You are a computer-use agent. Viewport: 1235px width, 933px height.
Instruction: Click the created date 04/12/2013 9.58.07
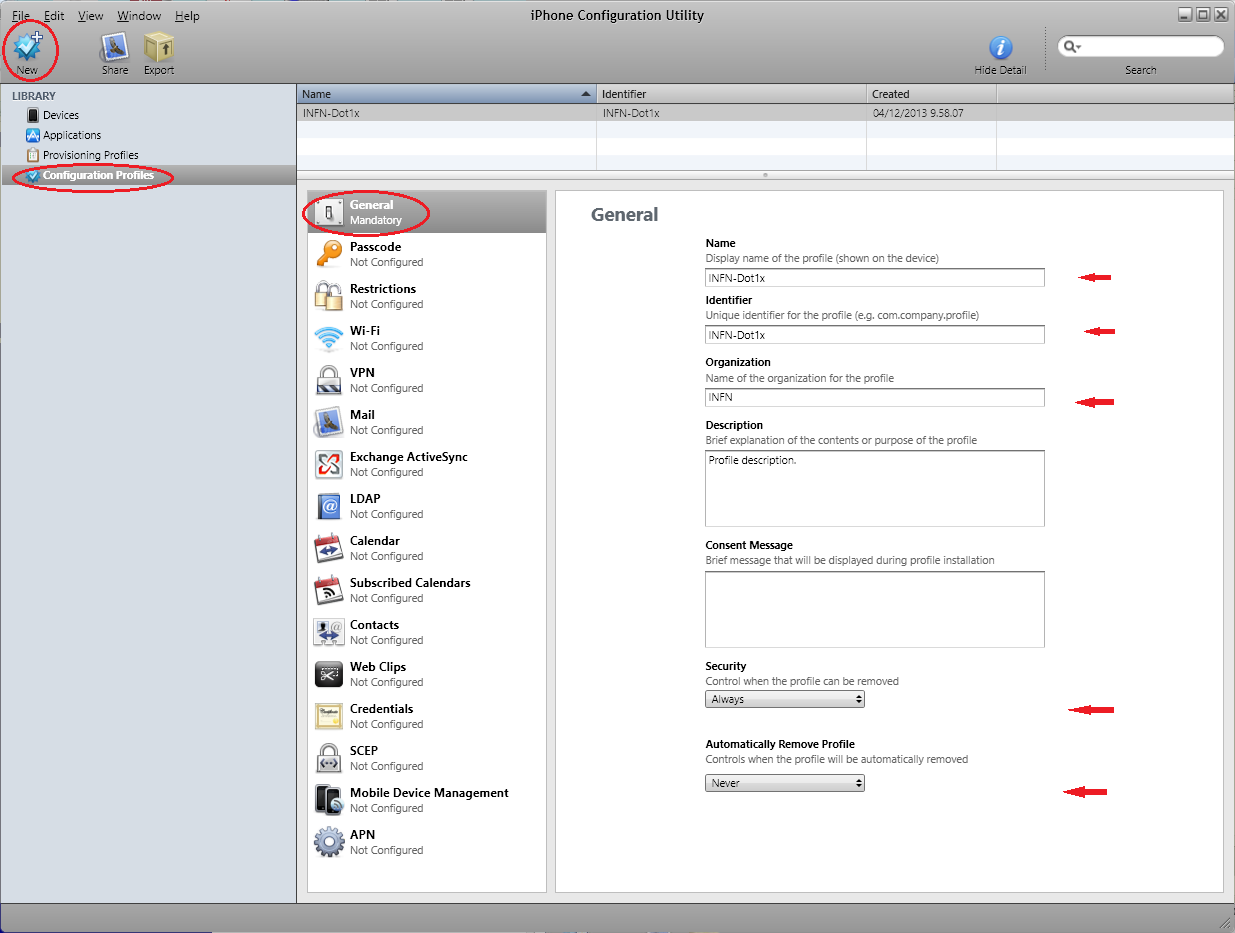point(920,113)
